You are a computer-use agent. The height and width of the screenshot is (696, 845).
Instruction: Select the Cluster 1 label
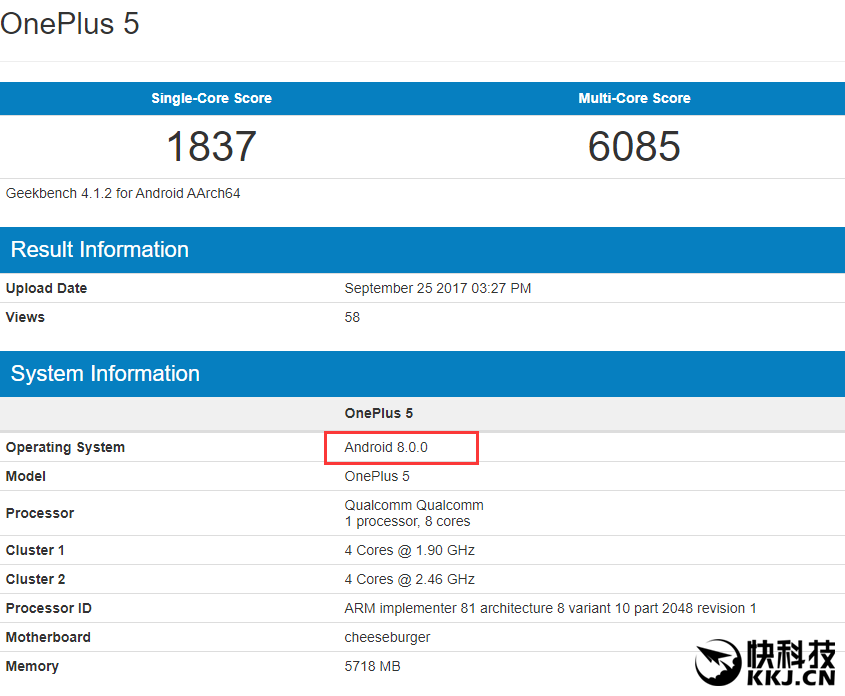point(35,550)
